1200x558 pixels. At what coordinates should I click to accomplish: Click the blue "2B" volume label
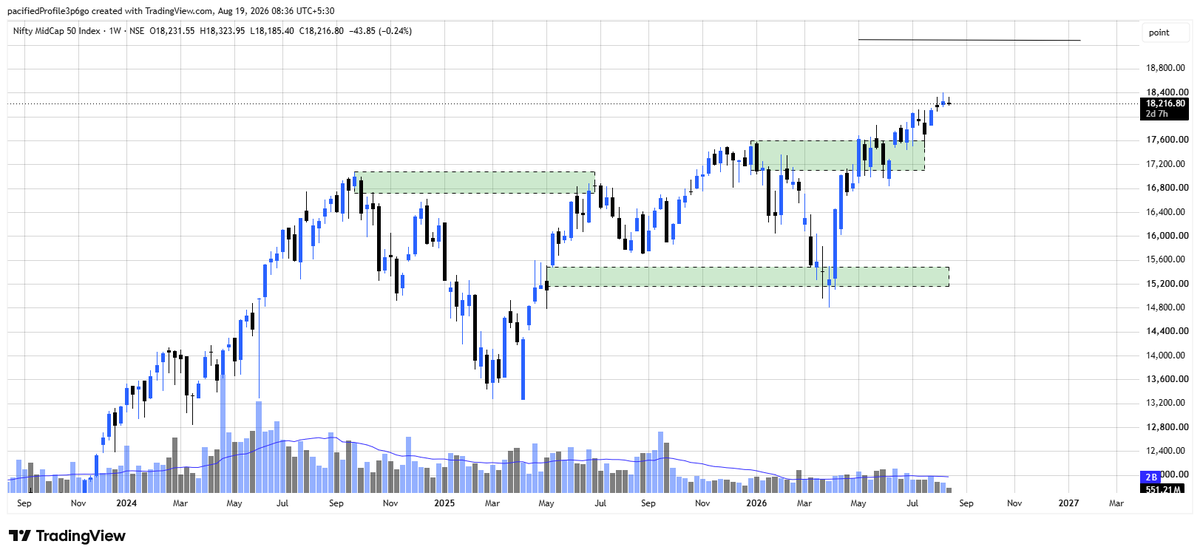pyautogui.click(x=1151, y=478)
